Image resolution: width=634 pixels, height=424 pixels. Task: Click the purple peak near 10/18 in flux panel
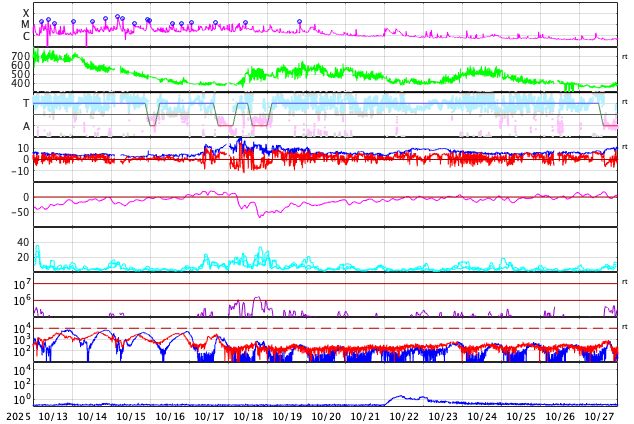click(257, 299)
